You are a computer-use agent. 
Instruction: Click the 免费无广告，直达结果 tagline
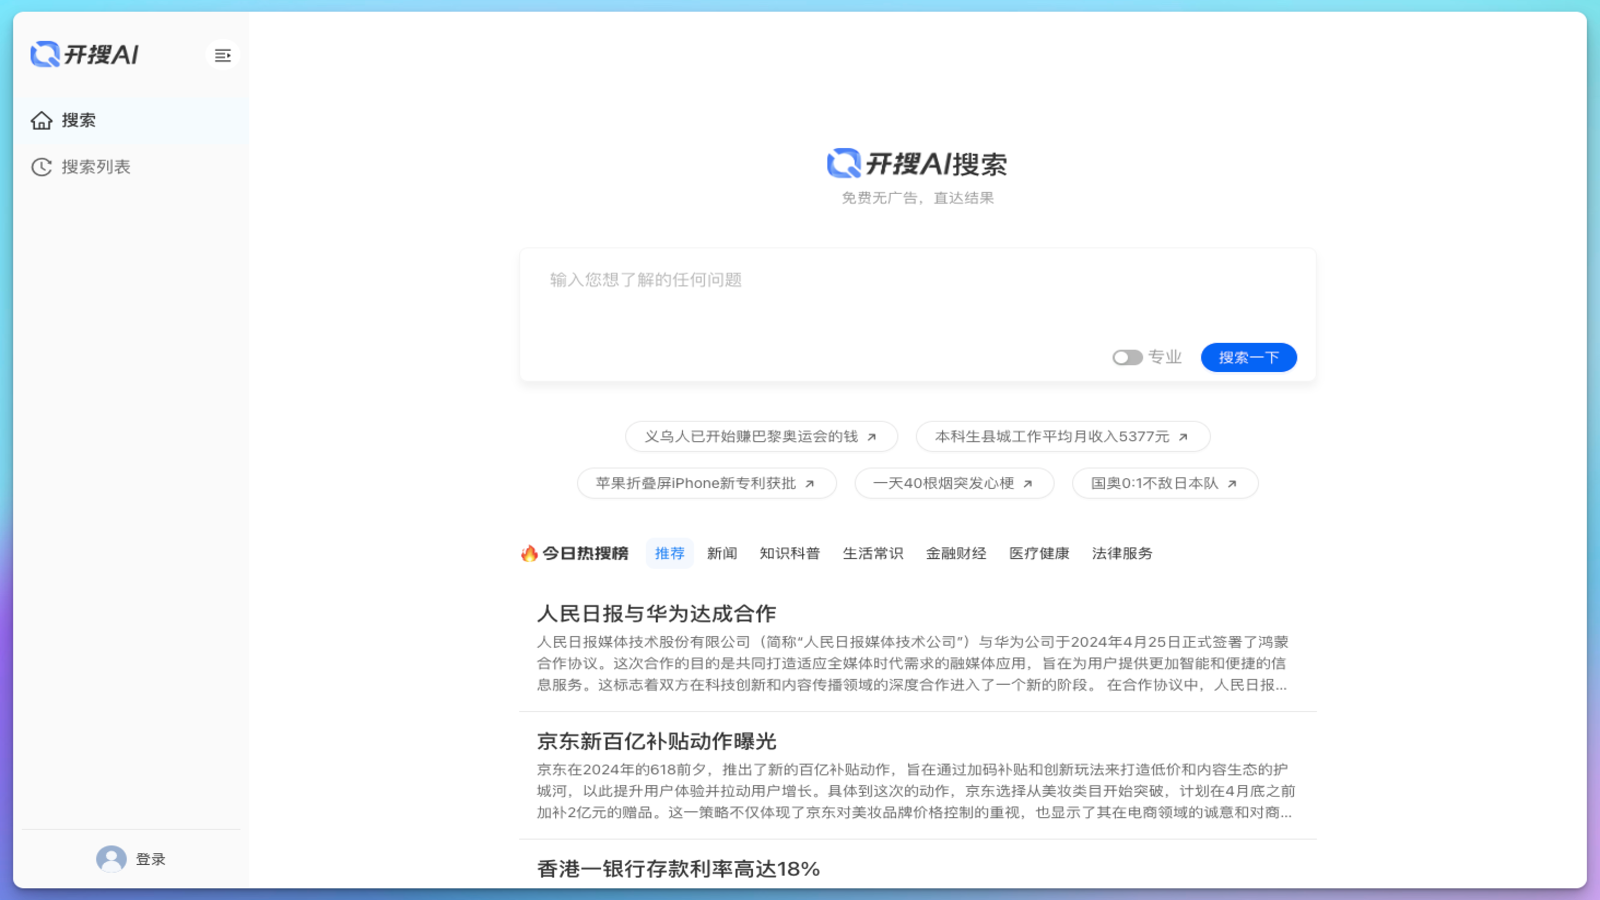(917, 198)
